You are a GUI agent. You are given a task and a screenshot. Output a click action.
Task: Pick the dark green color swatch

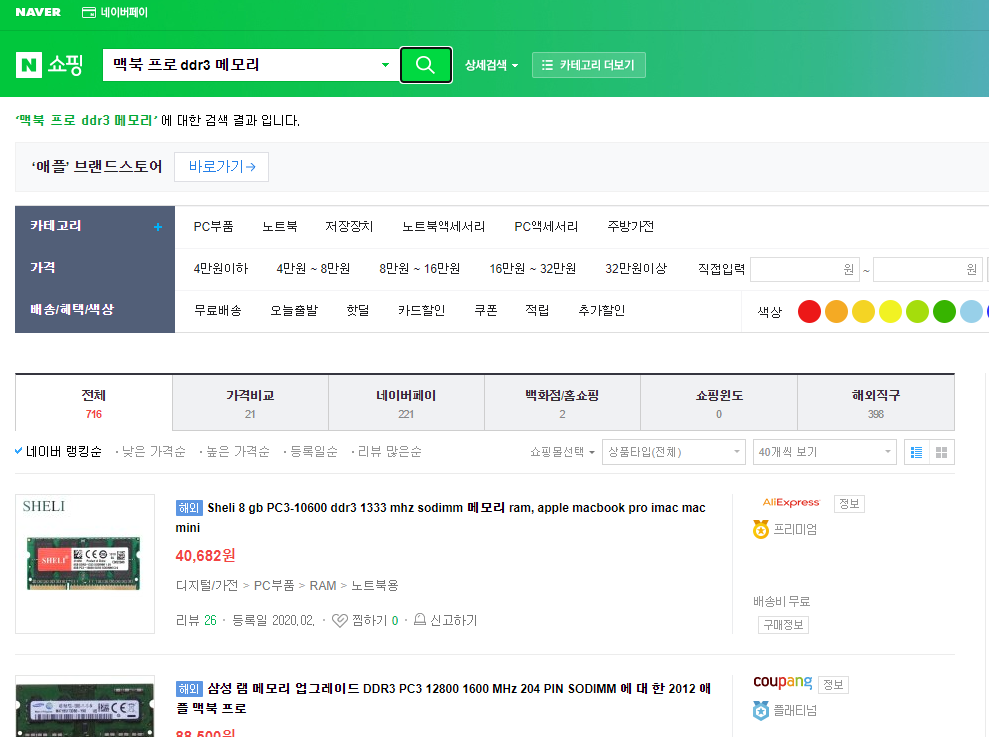click(x=944, y=311)
